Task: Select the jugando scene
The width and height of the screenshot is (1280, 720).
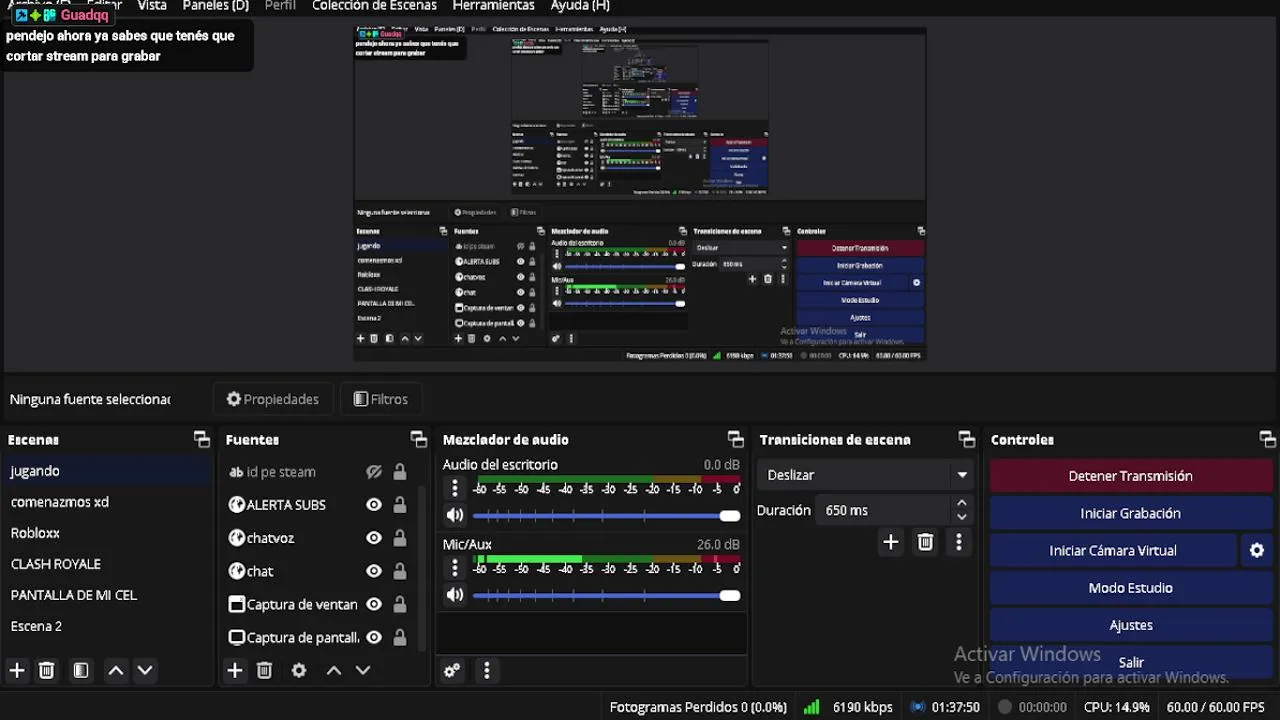Action: click(x=105, y=471)
